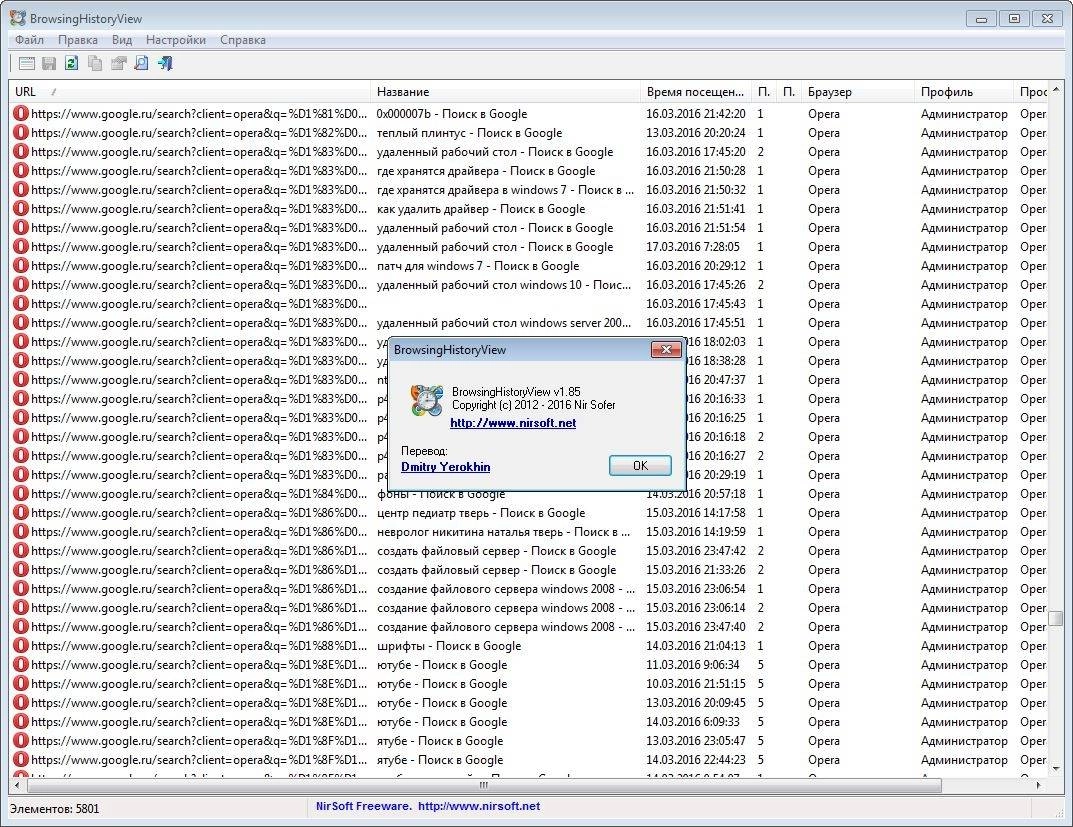Click visit time 10.03.2016 21:51:15
Viewport: 1073px width, 827px height.
(x=696, y=683)
